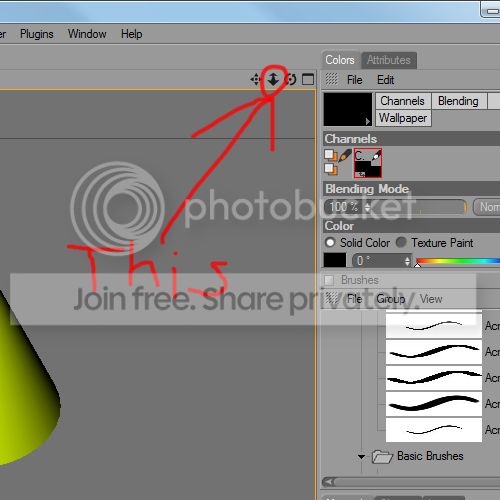
Task: Click the pencil icon in Channels
Action: 345,156
